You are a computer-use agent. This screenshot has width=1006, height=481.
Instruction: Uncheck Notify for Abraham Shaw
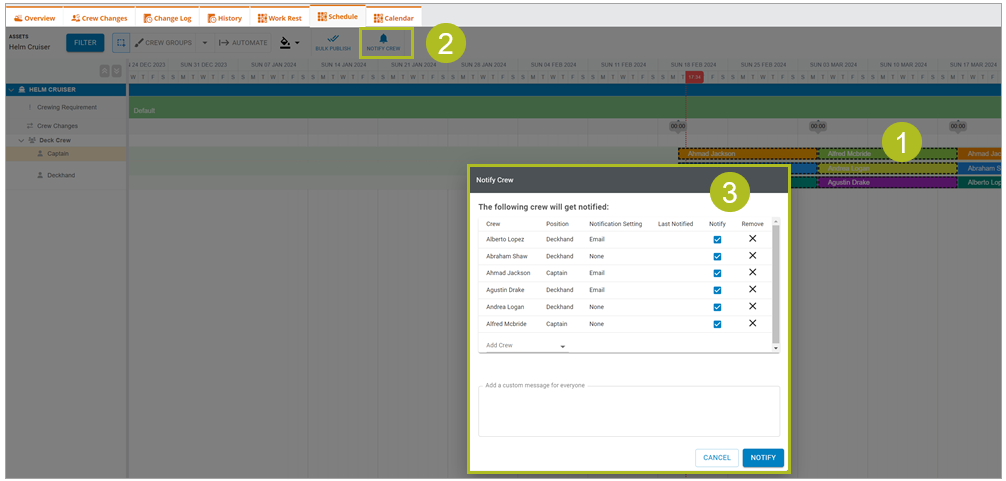717,256
